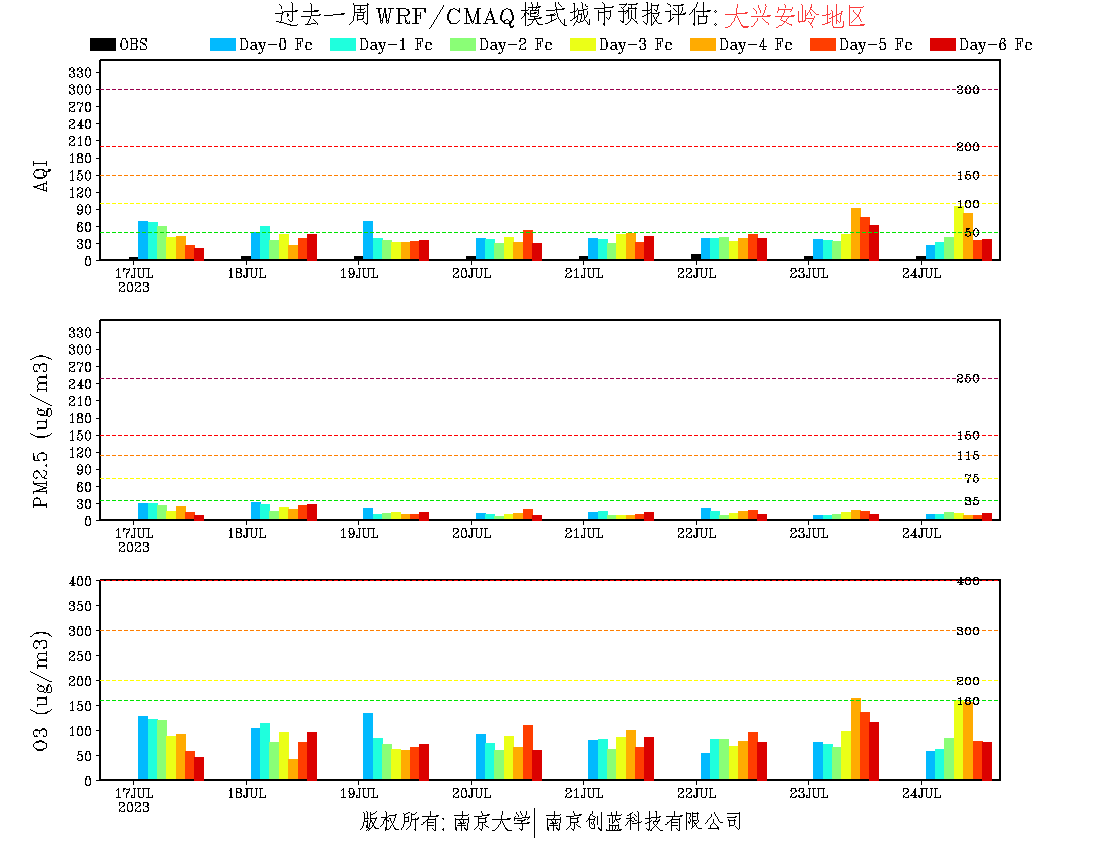This screenshot has height=850, width=1100.
Task: Click the red region name 大兴安岭地区 in title
Action: 795,15
